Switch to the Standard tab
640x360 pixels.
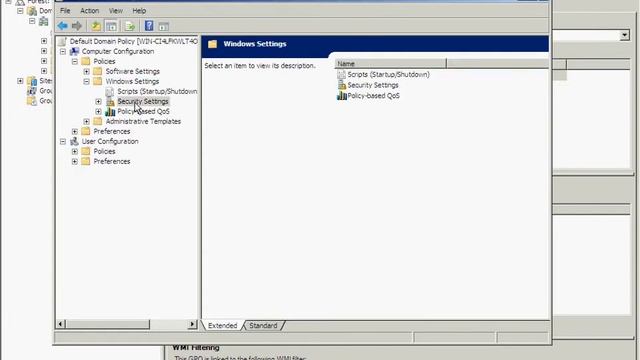[x=263, y=326]
